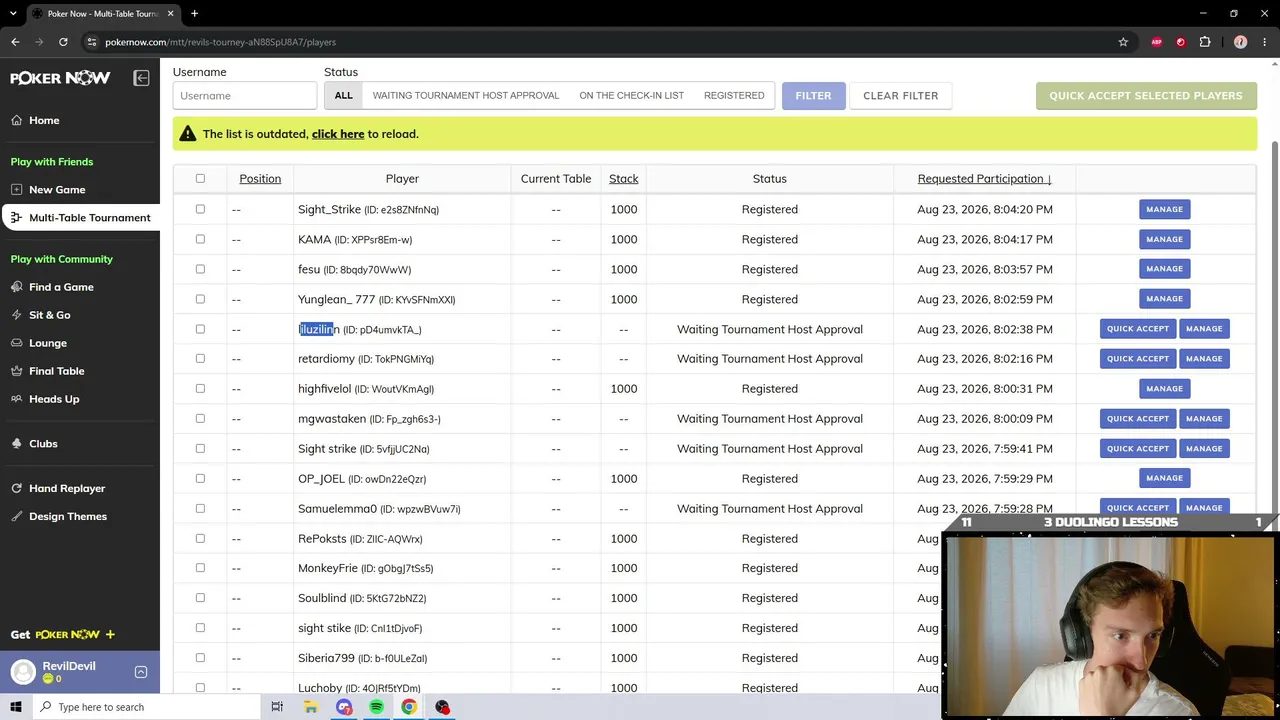
Task: Open Chrome extensions puzzle menu
Action: (1205, 42)
